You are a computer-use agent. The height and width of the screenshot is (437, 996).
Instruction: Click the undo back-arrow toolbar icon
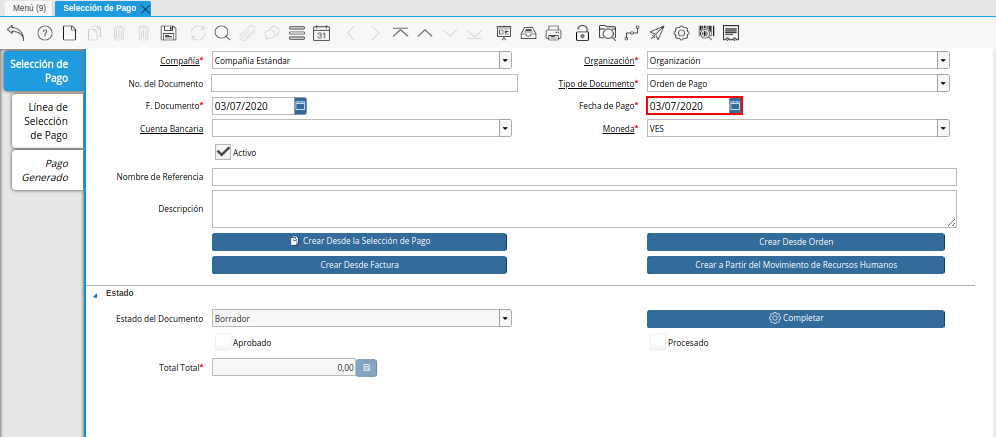[x=15, y=33]
